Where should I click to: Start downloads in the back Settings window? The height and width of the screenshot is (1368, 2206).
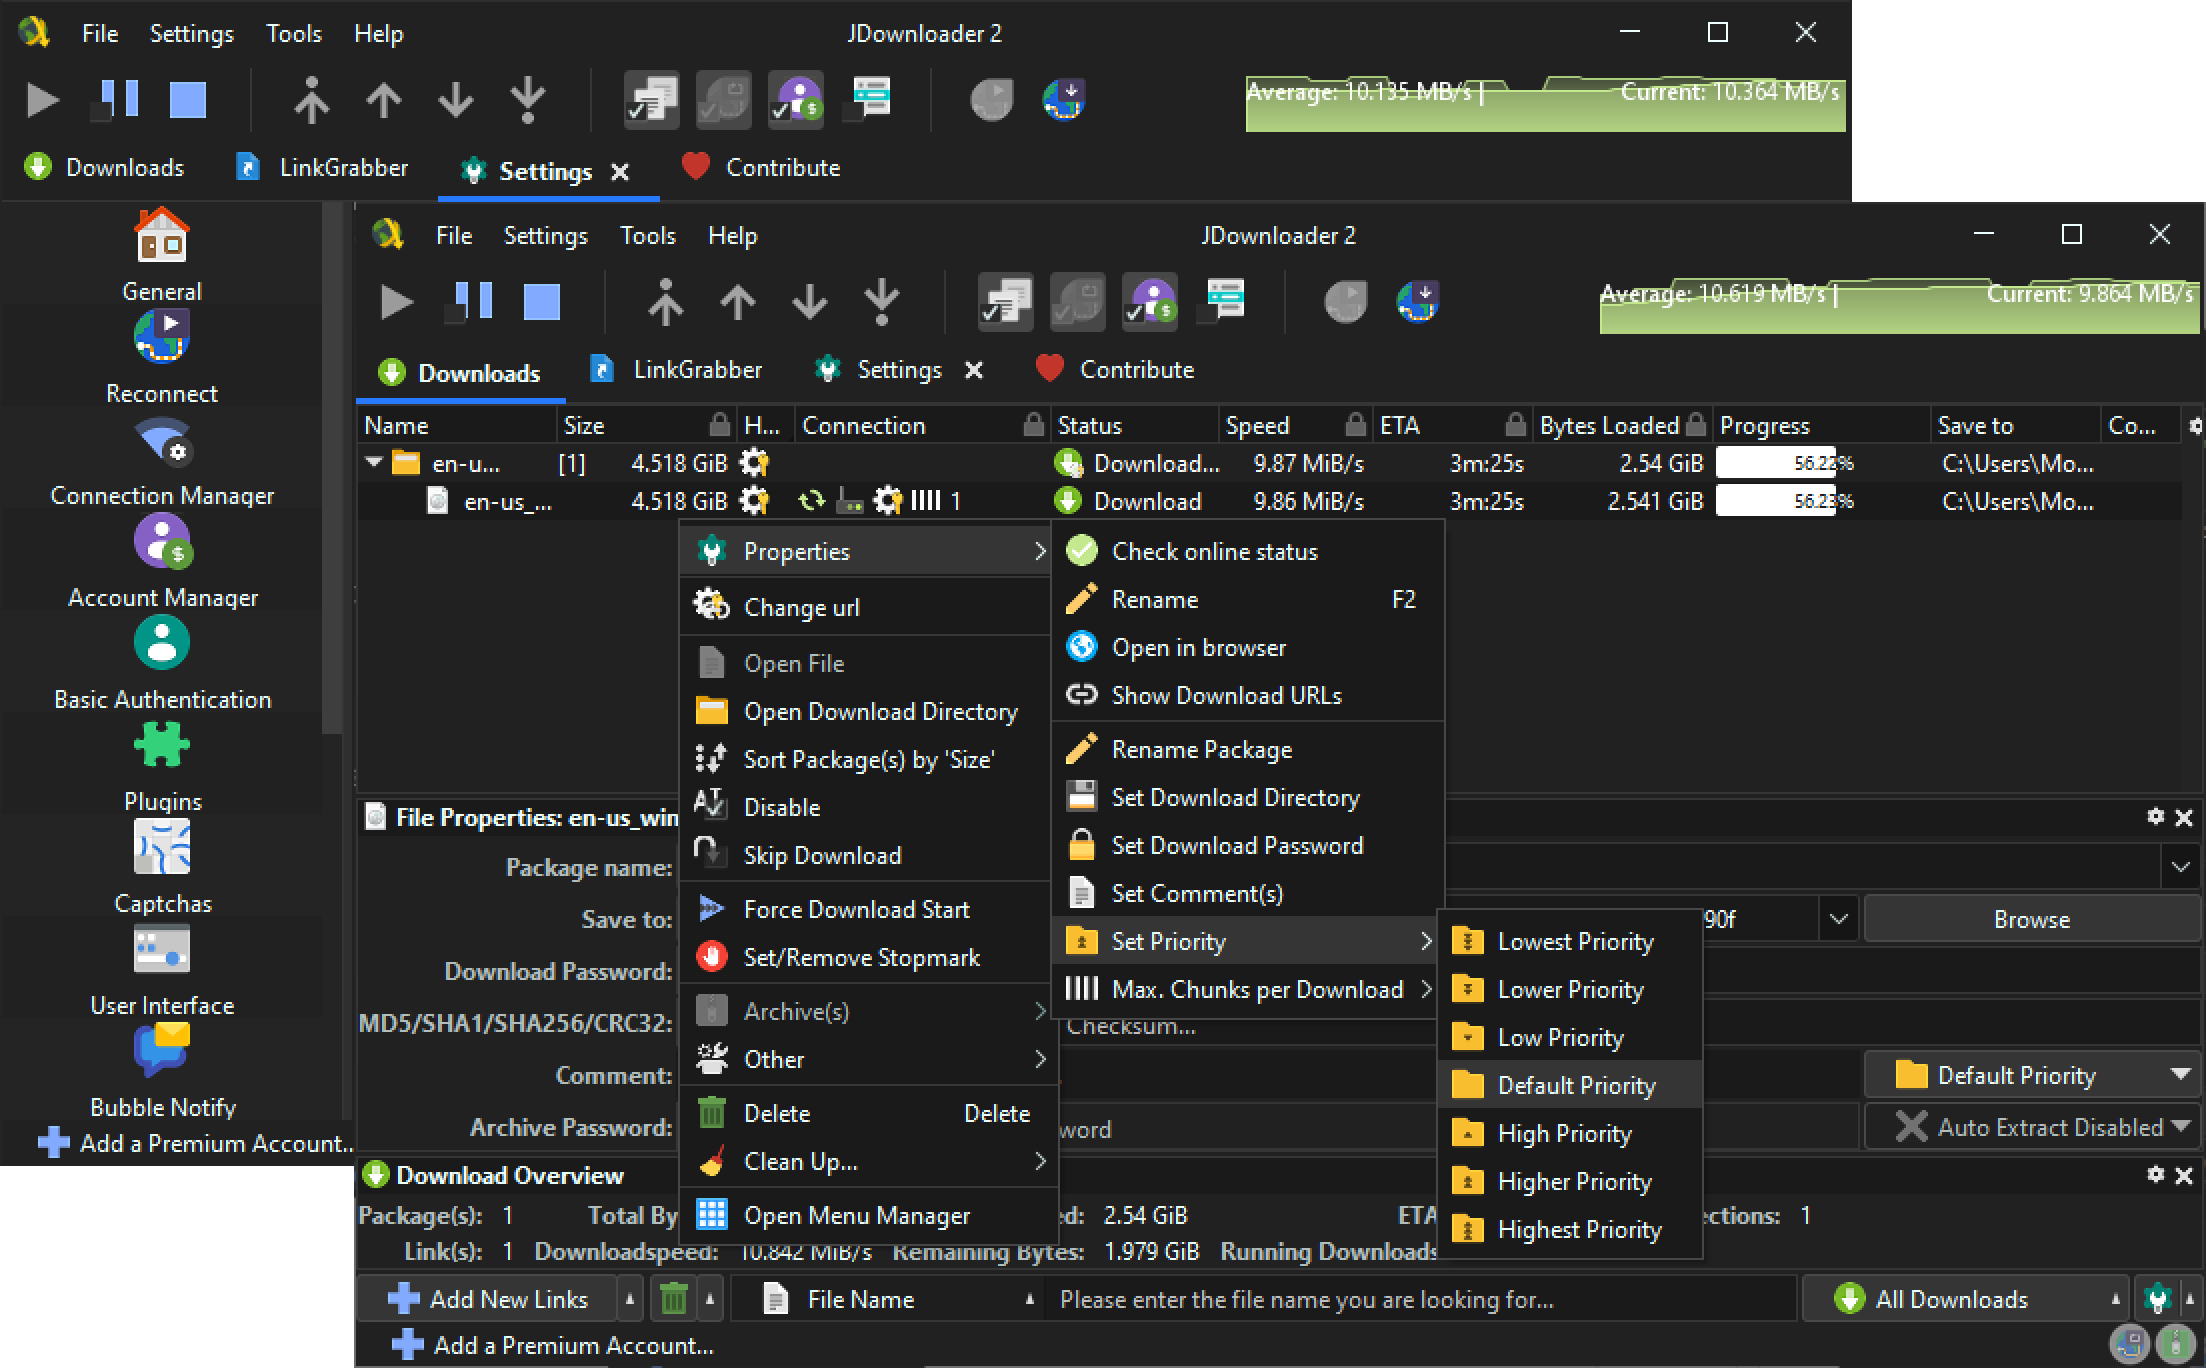coord(43,100)
